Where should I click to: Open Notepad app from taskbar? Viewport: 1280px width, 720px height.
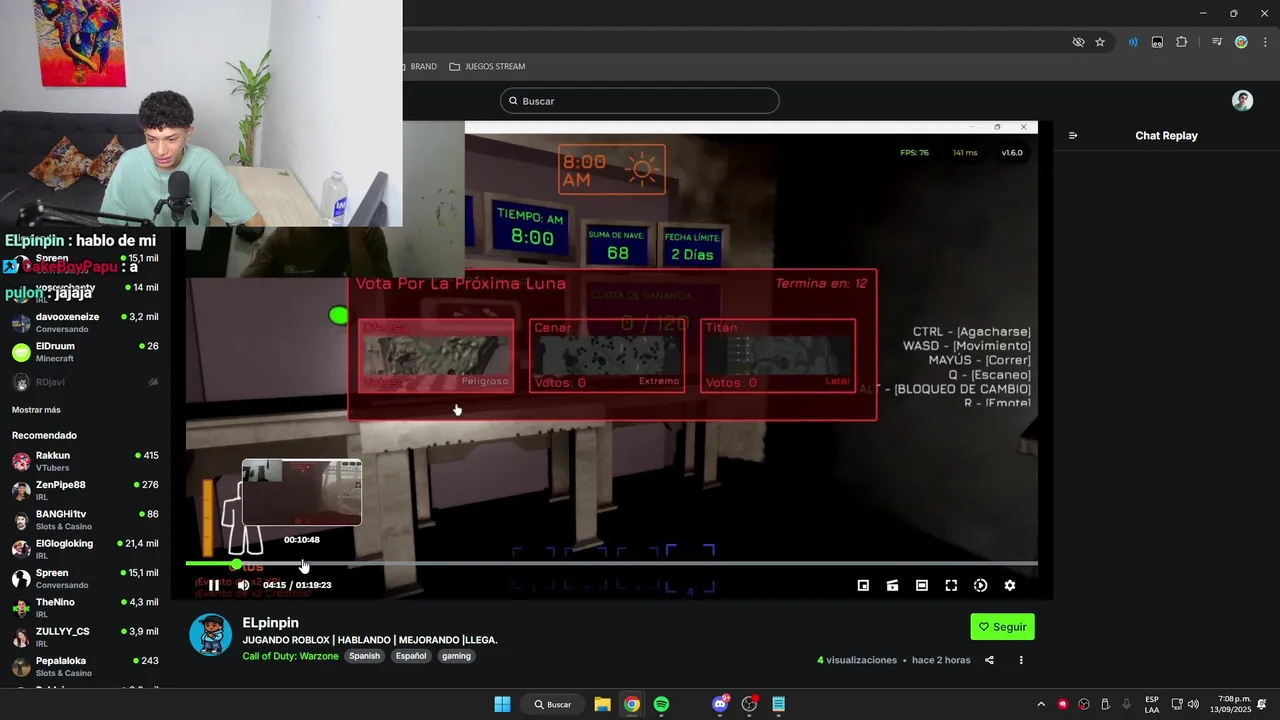pos(778,704)
